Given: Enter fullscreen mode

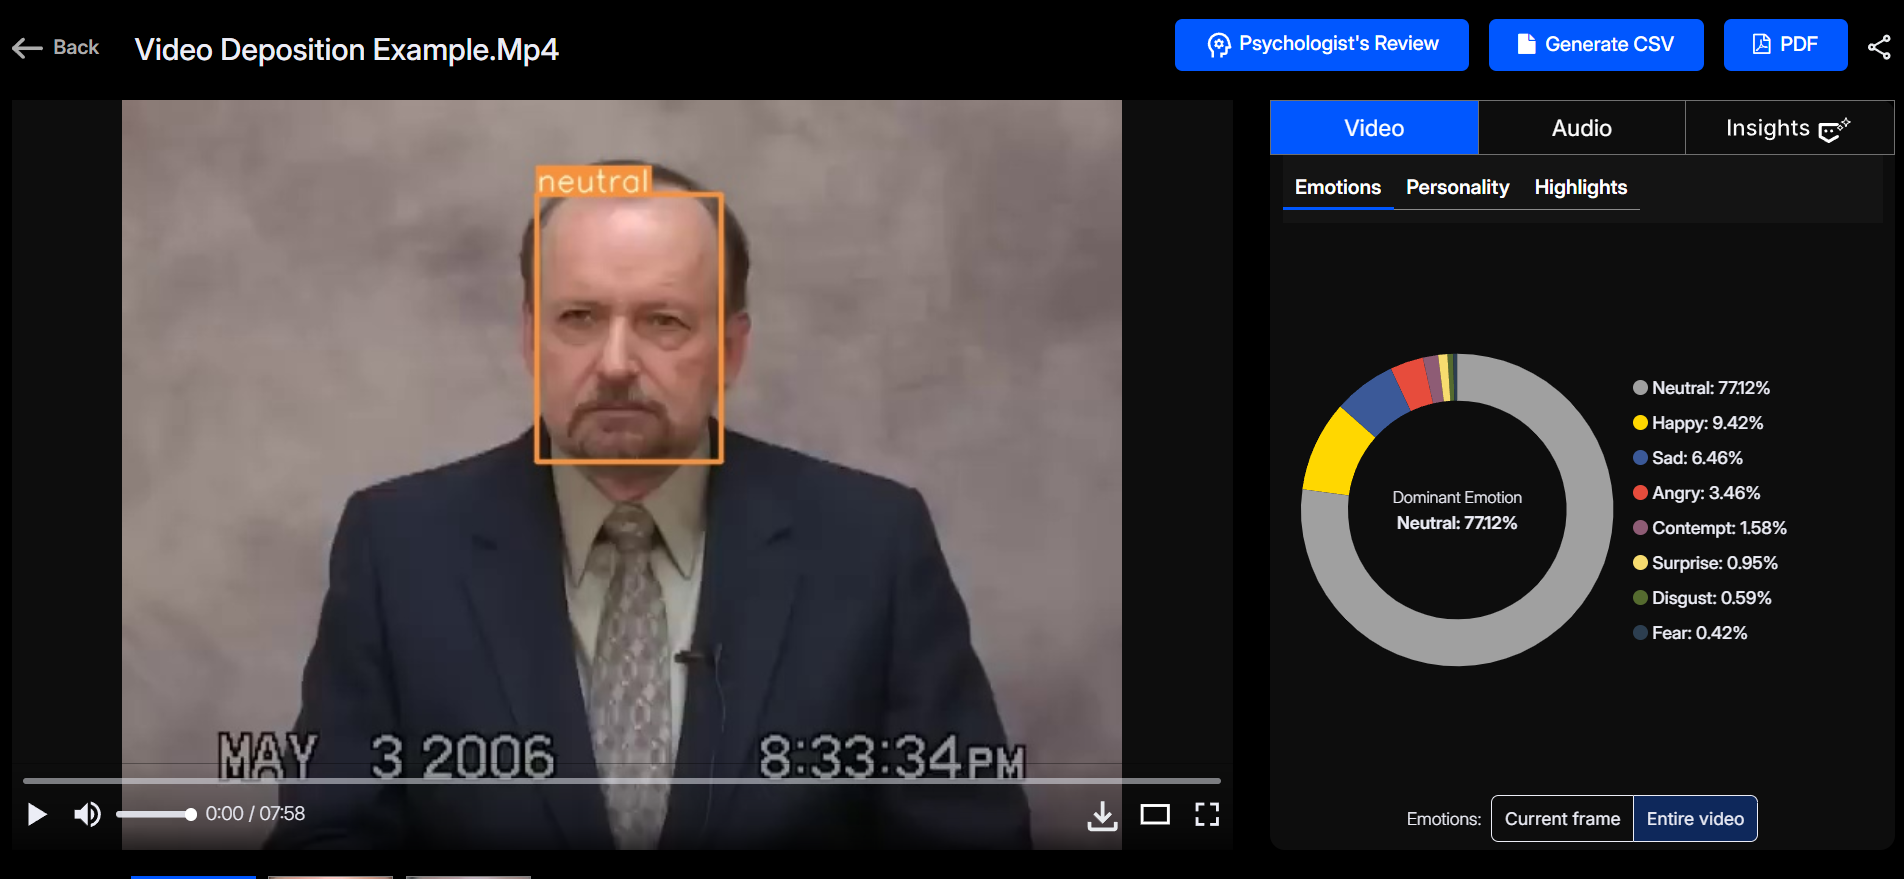Looking at the screenshot, I should point(1207,814).
